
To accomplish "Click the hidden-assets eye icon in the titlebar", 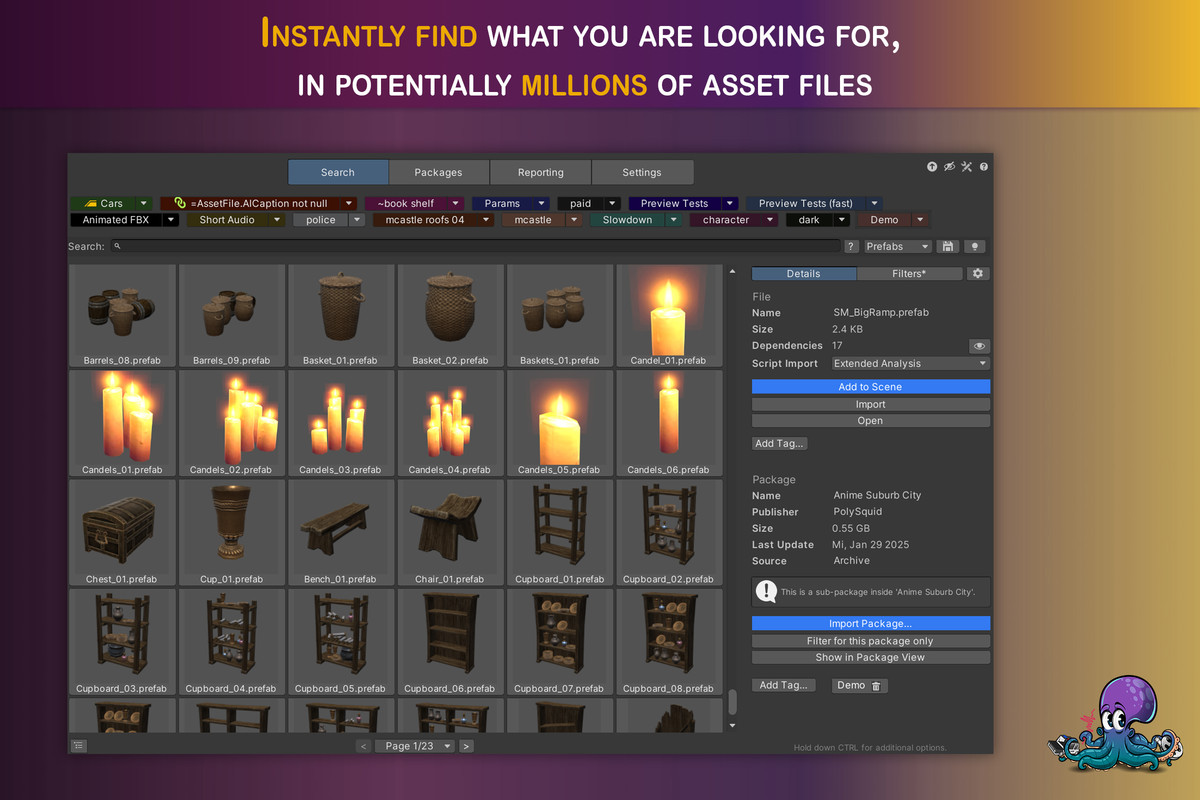I will (x=949, y=166).
